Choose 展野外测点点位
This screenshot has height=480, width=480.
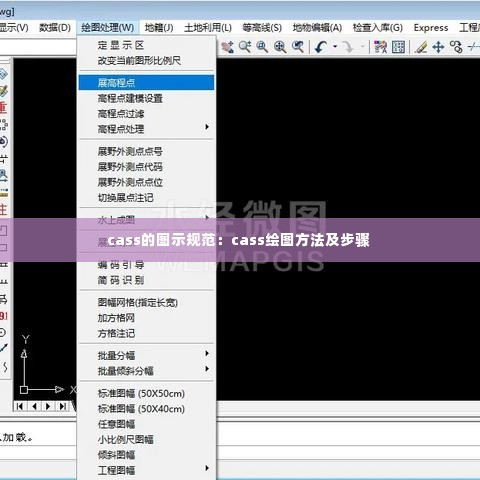(x=146, y=182)
